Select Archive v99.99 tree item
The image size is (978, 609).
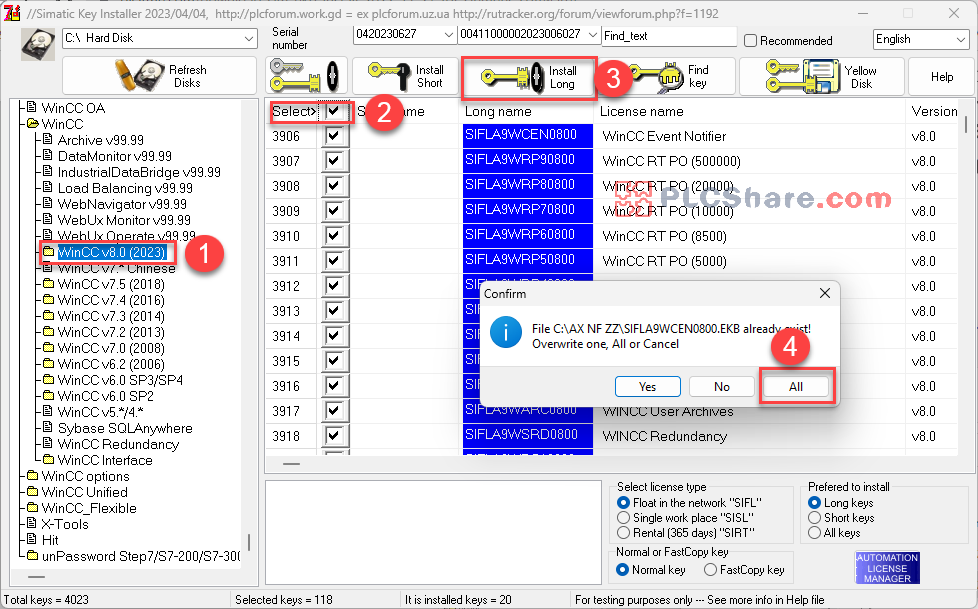point(100,140)
